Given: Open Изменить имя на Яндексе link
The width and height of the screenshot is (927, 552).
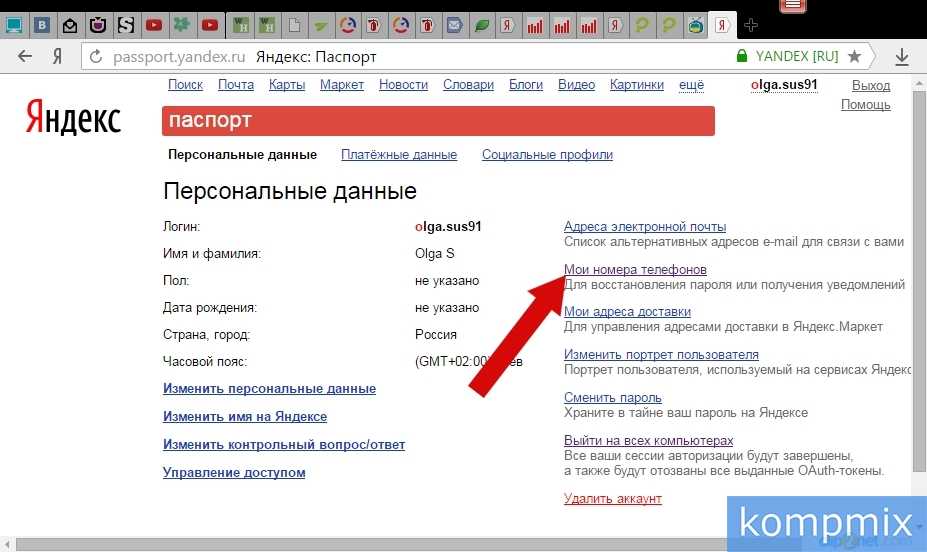Looking at the screenshot, I should (245, 417).
